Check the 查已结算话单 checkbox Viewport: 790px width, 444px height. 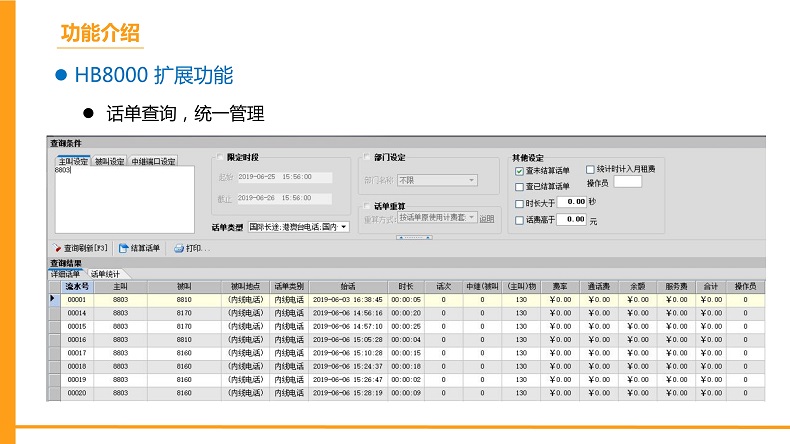pos(519,187)
